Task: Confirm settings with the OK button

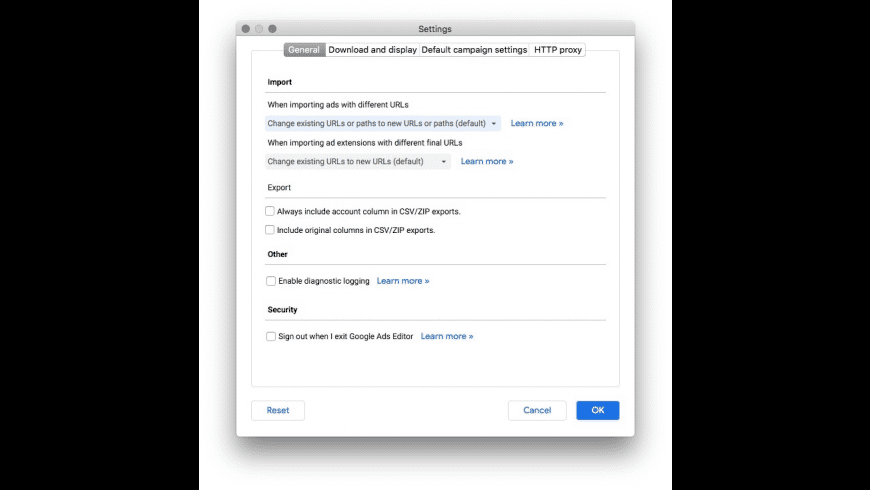Action: point(598,410)
